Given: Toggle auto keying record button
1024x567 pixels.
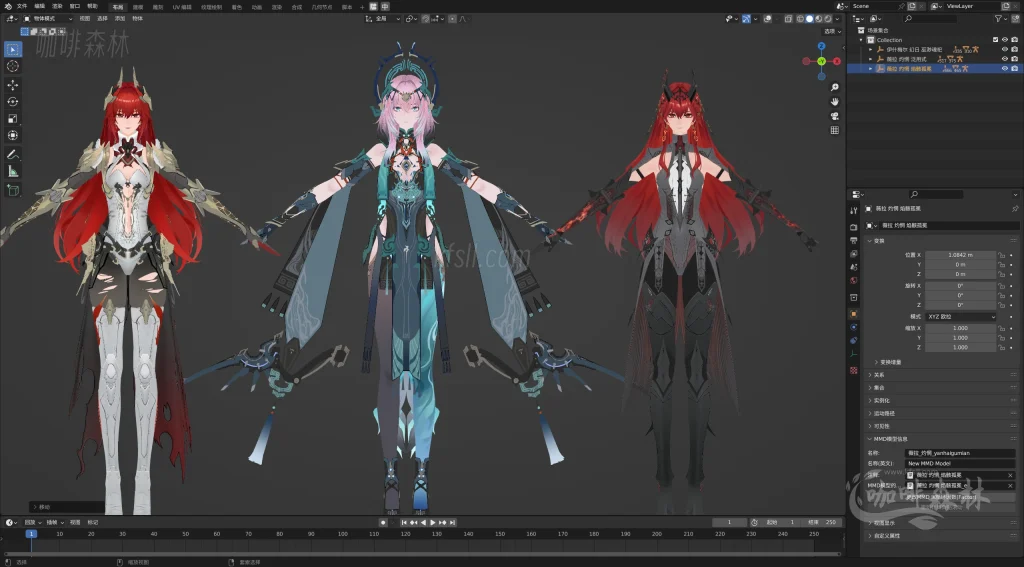Looking at the screenshot, I should click(383, 523).
